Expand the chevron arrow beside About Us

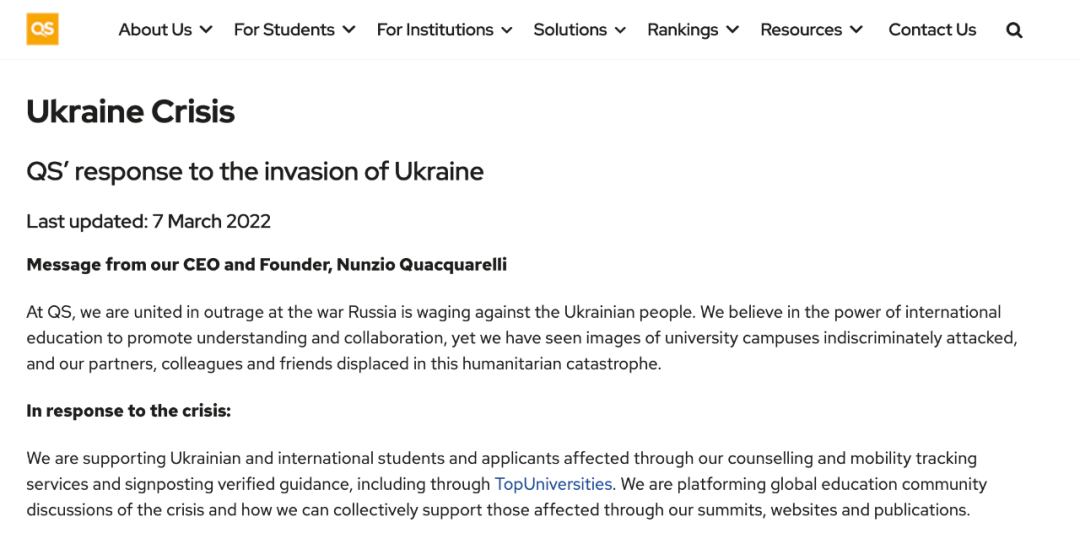click(x=206, y=30)
